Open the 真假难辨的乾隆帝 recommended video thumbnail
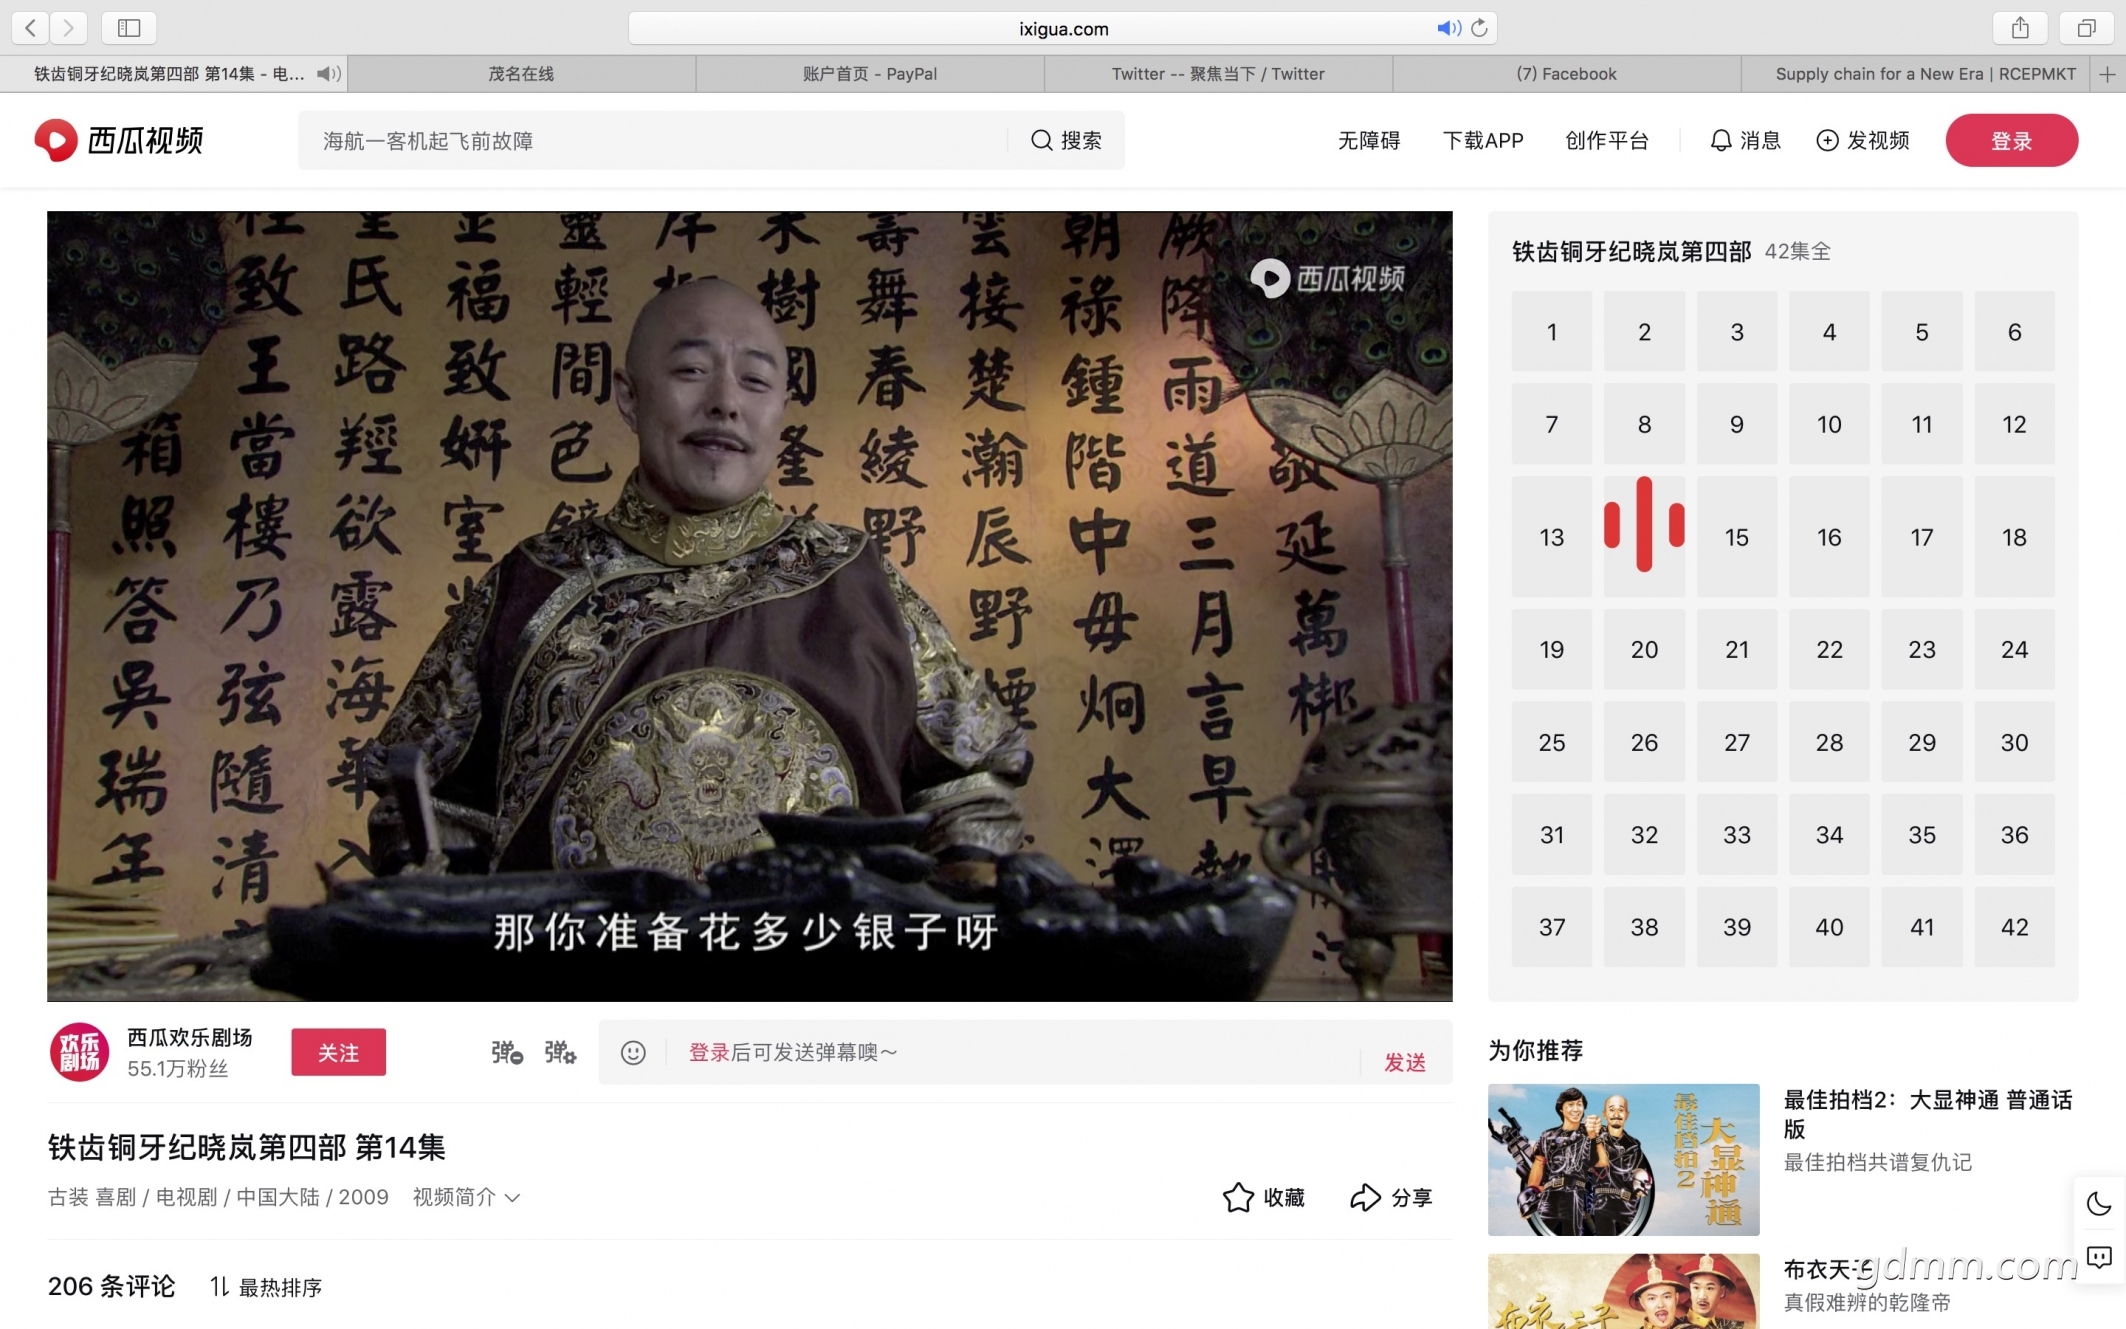This screenshot has width=2126, height=1329. 1624,1291
